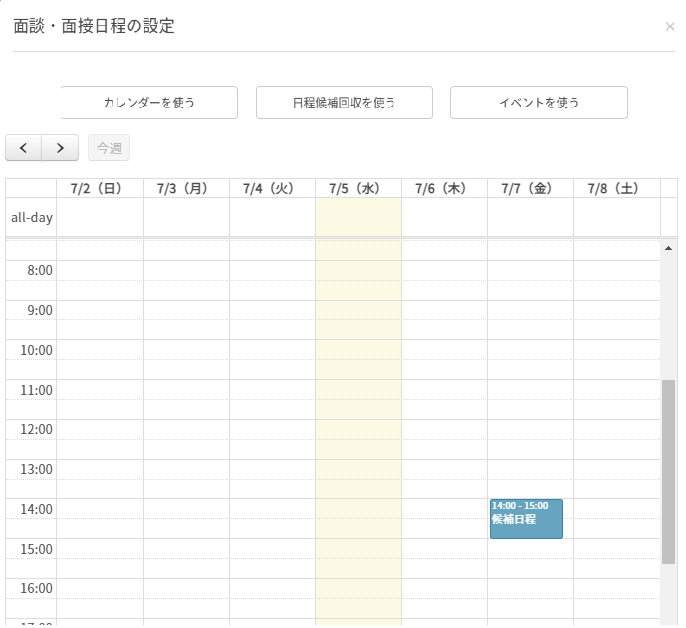The height and width of the screenshot is (628, 686).
Task: Click the calendar vertical scrollbar thumb
Action: (668, 470)
